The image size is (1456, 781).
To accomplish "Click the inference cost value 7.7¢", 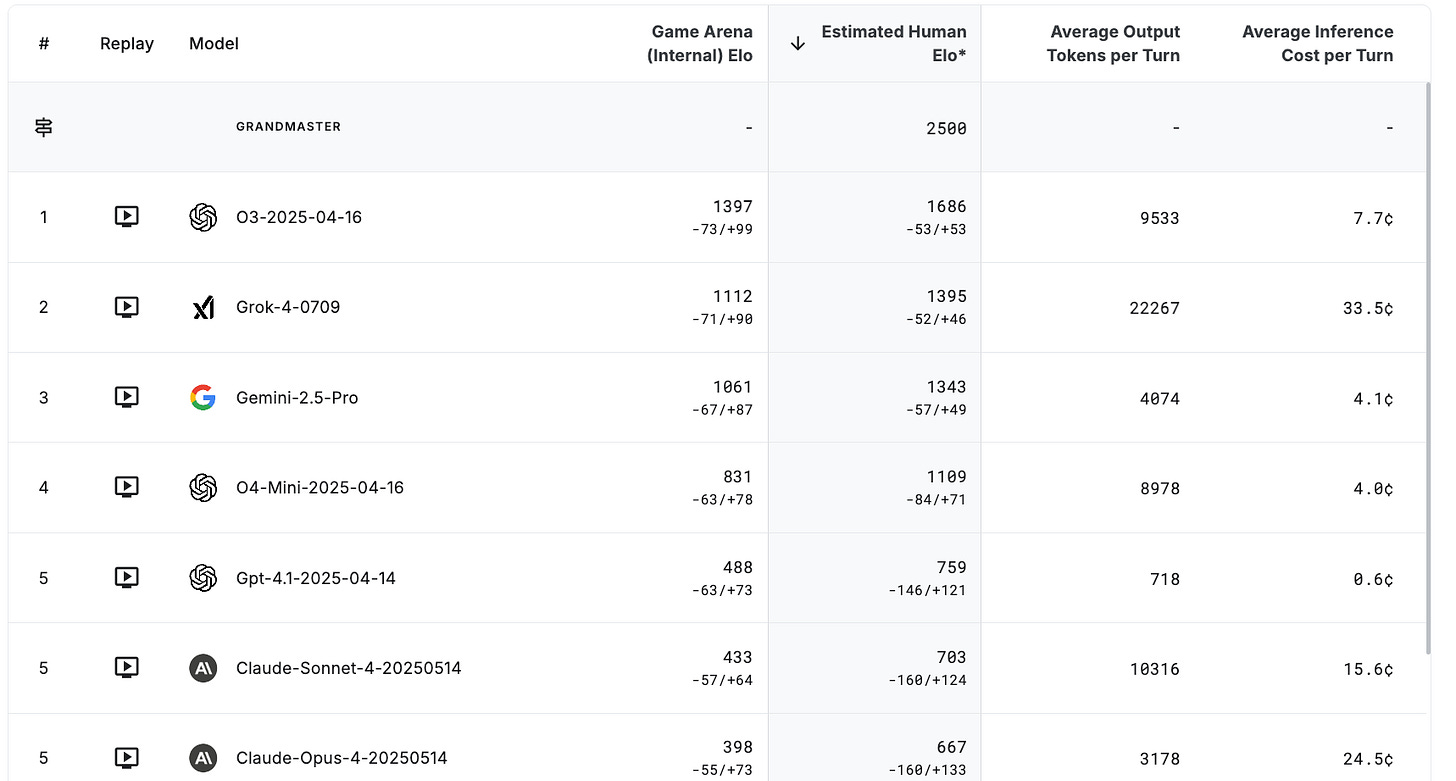I will (1373, 217).
